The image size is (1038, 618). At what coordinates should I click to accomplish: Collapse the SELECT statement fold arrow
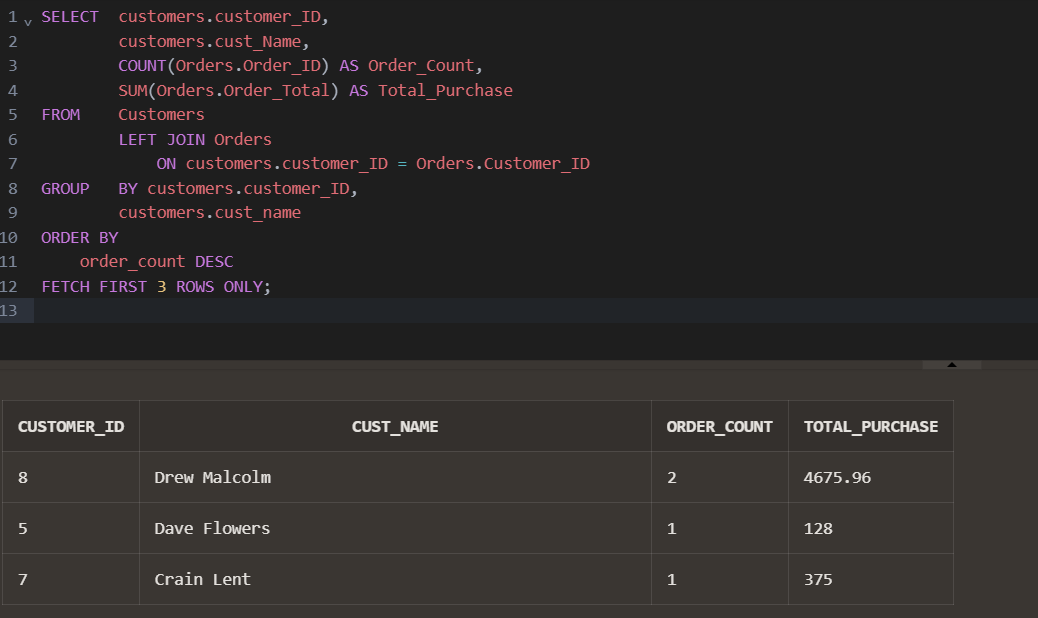[x=28, y=22]
